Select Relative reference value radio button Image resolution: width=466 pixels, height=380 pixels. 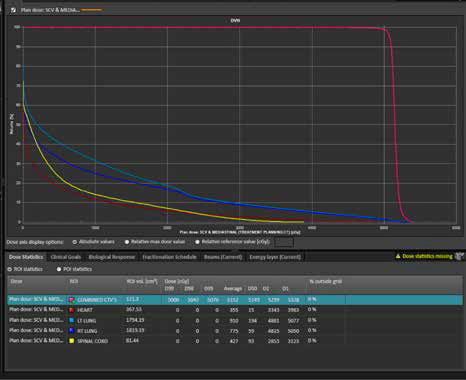click(x=197, y=242)
